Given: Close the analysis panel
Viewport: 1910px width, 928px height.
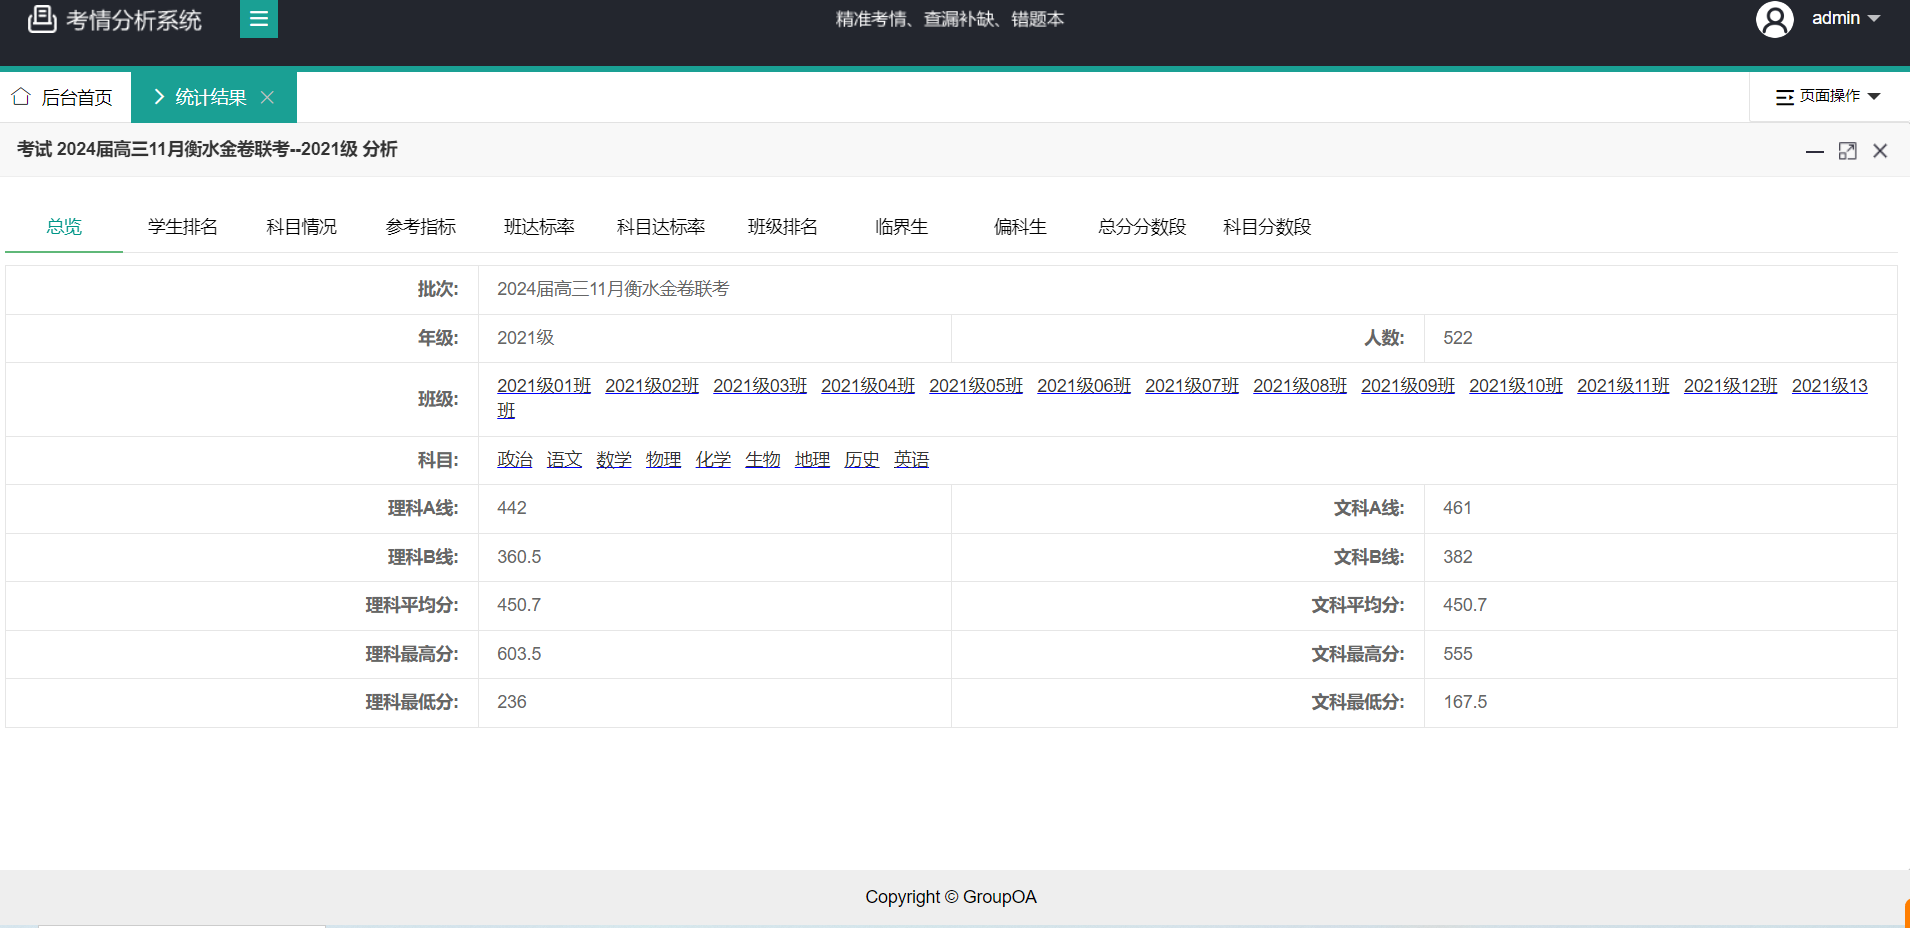Looking at the screenshot, I should coord(1880,151).
